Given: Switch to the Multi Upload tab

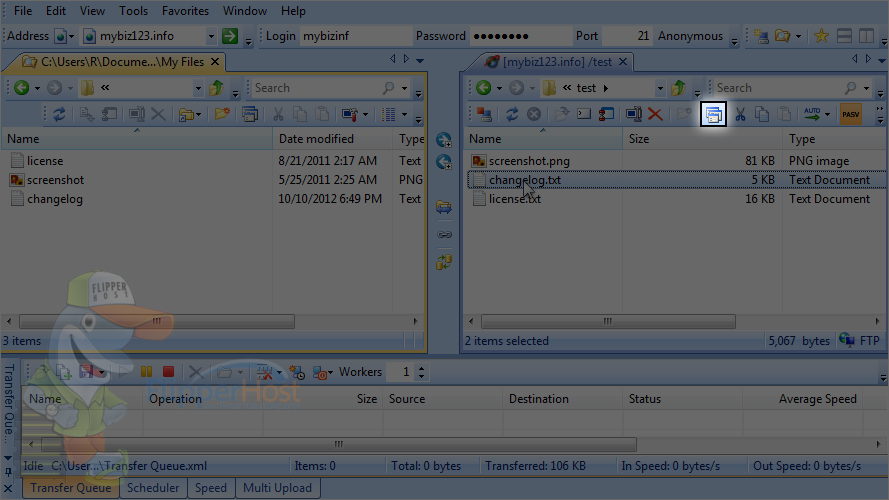Looking at the screenshot, I should 277,488.
